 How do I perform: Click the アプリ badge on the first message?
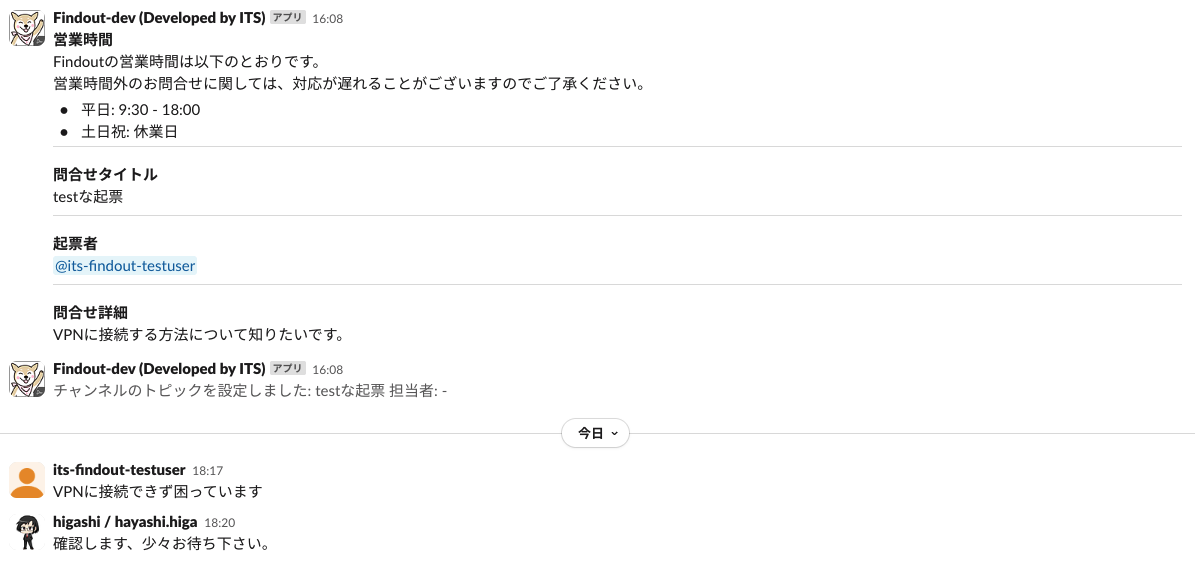coord(288,18)
